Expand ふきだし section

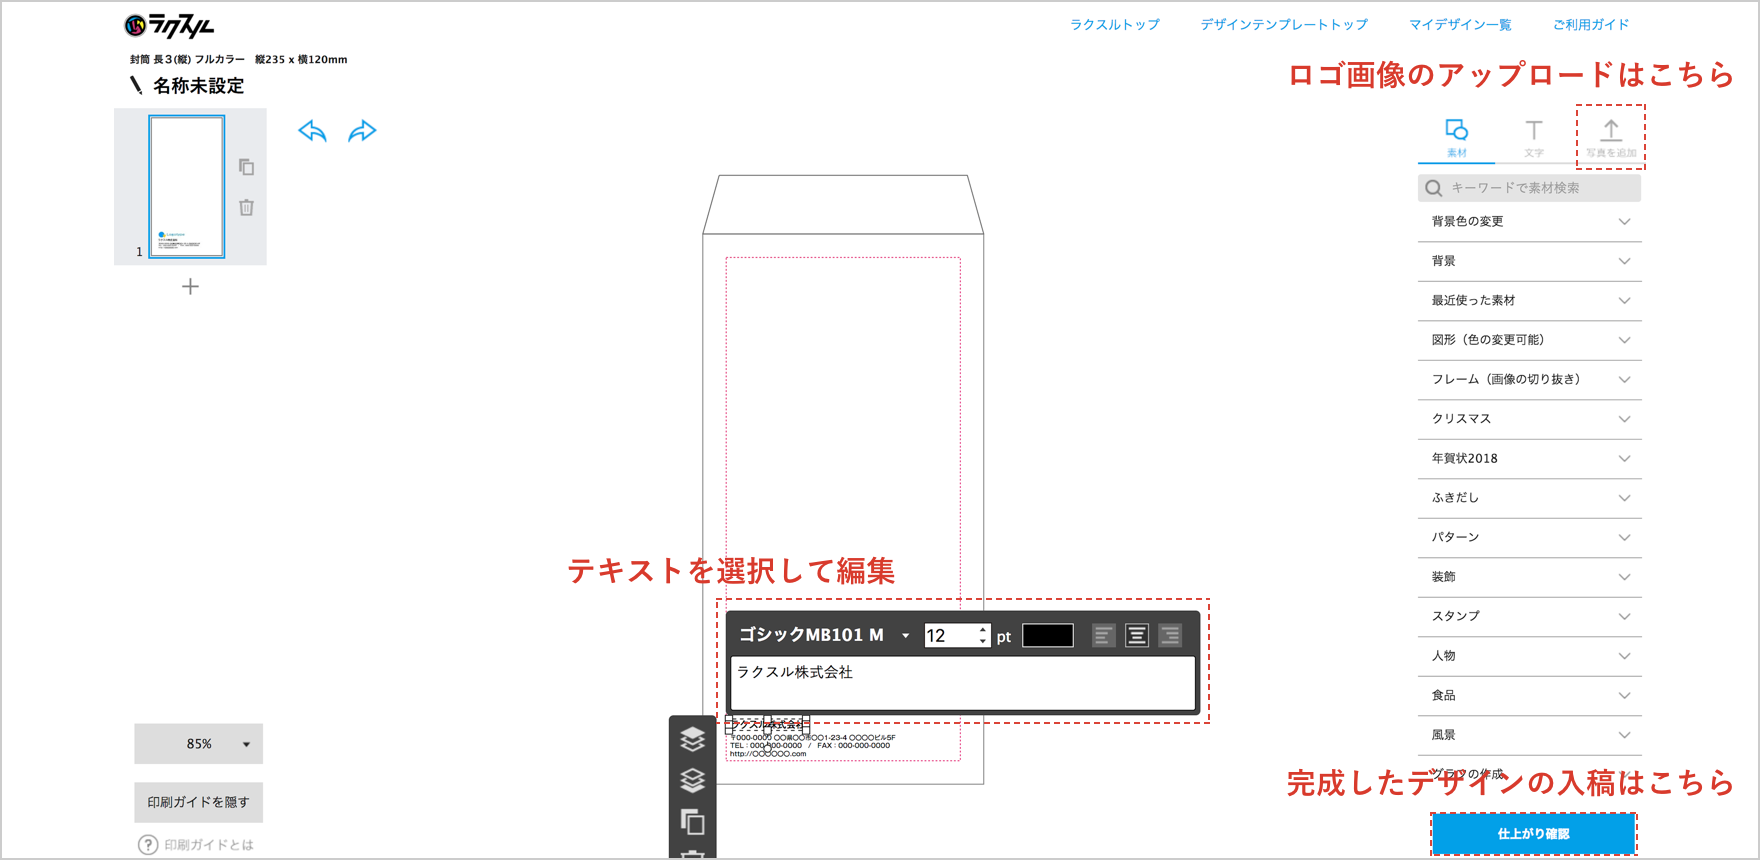point(1529,498)
